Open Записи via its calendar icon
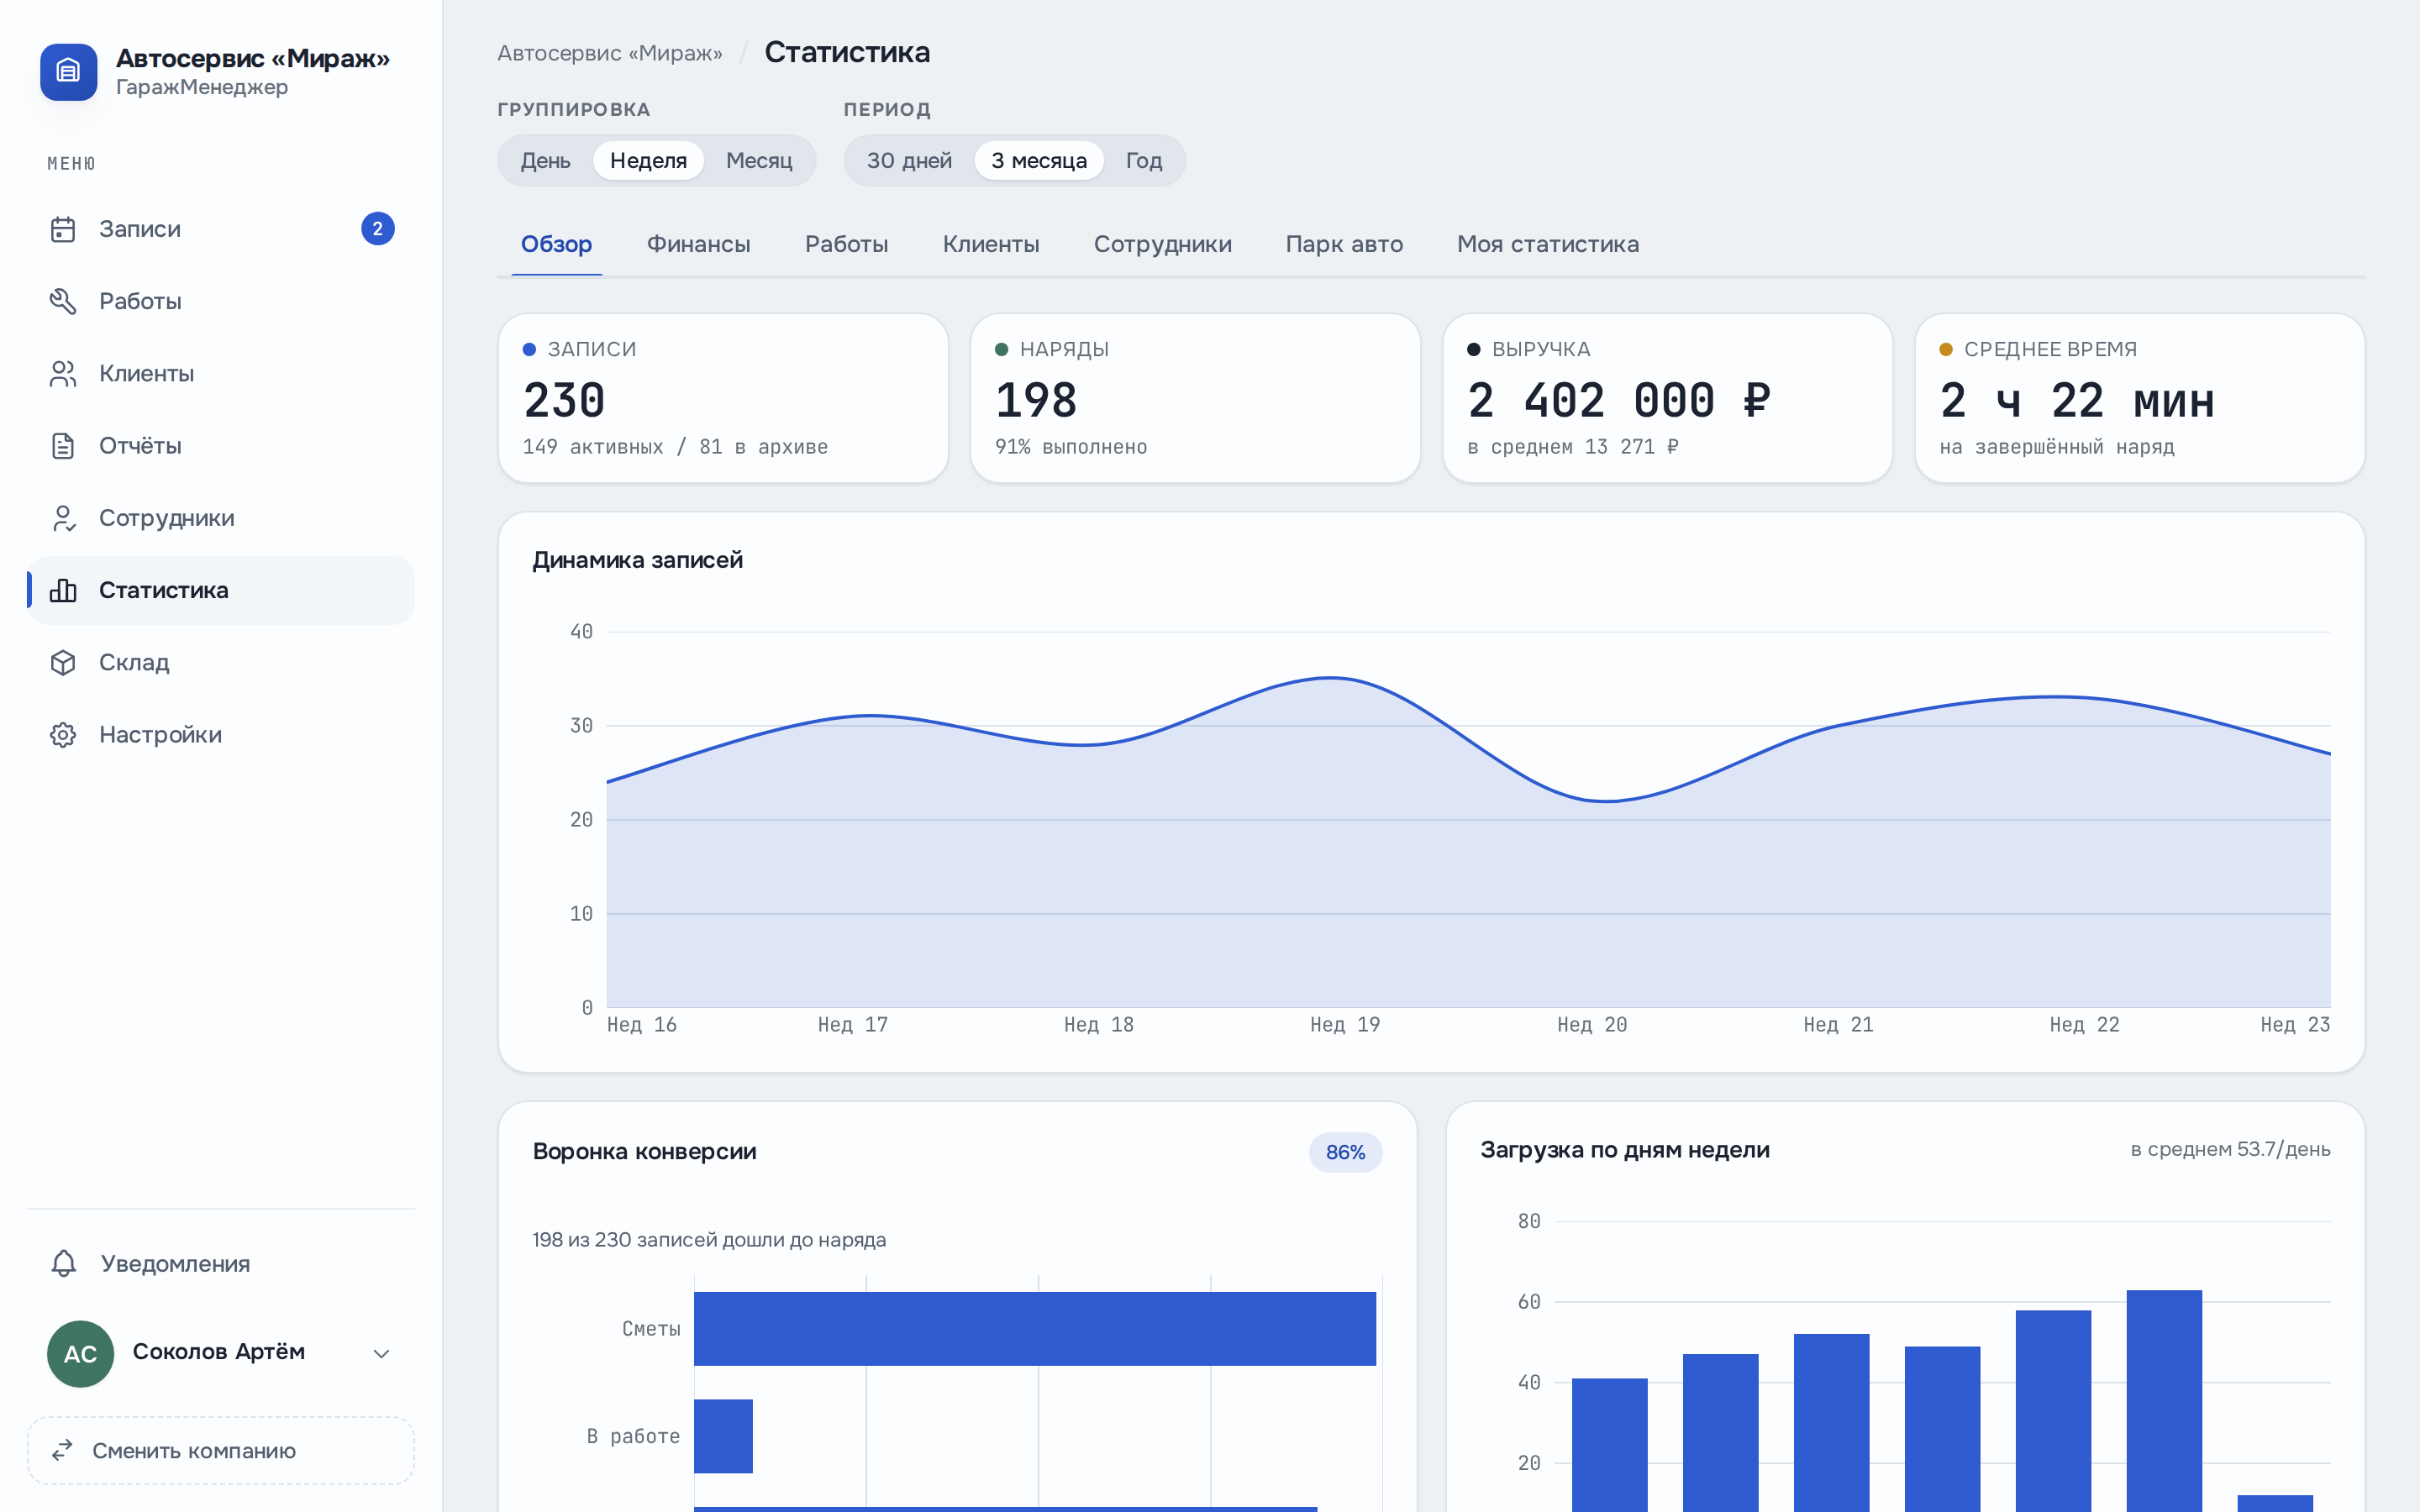The image size is (2420, 1512). [x=63, y=229]
